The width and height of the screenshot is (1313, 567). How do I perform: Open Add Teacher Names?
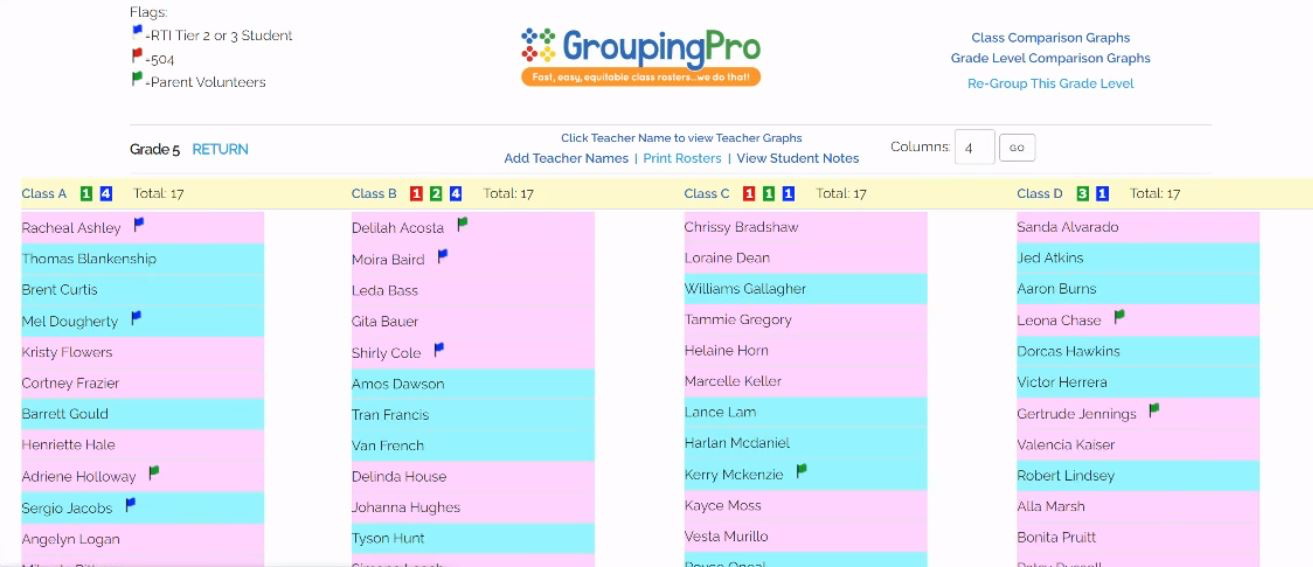pyautogui.click(x=566, y=158)
